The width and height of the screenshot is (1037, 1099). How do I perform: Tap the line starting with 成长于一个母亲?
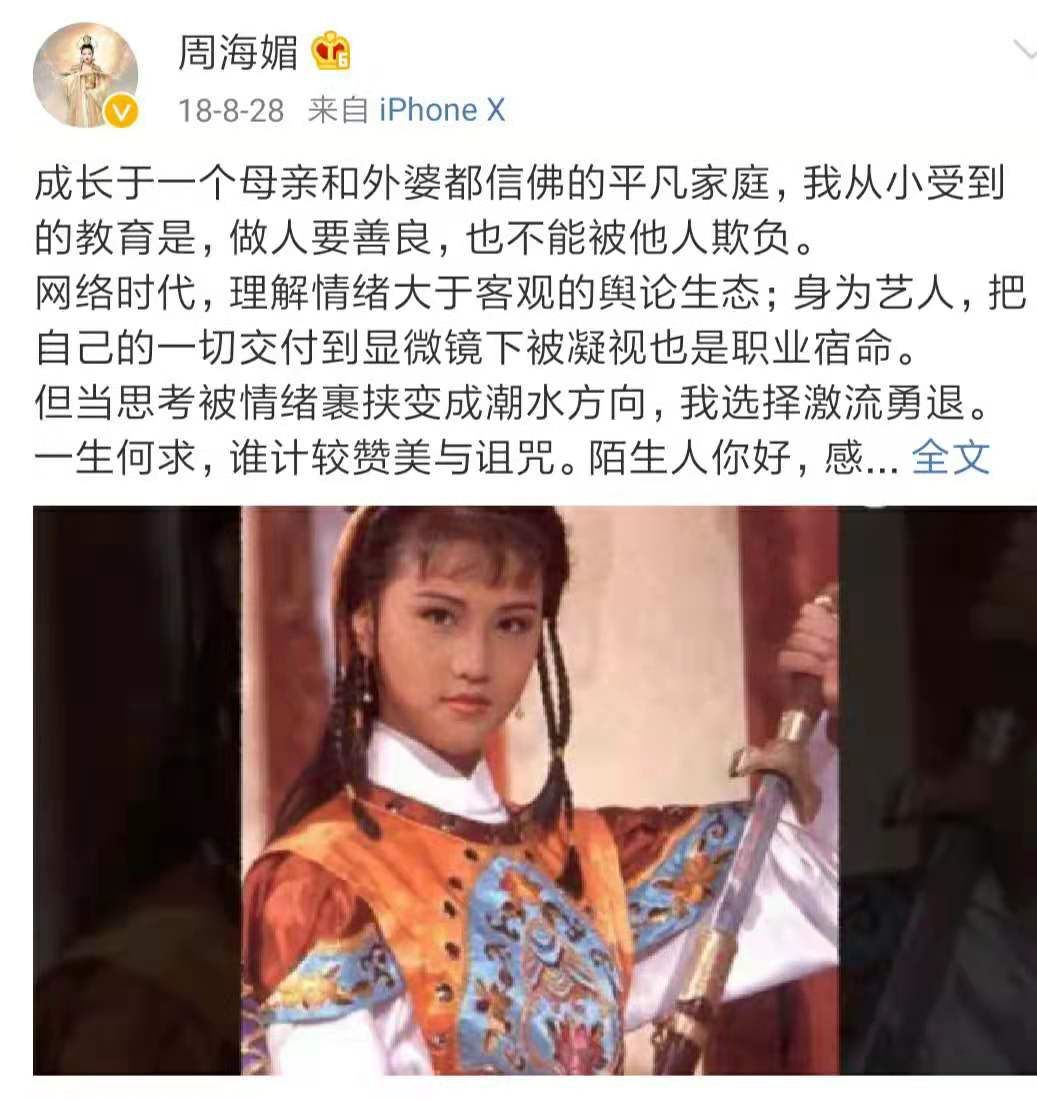coord(519,184)
